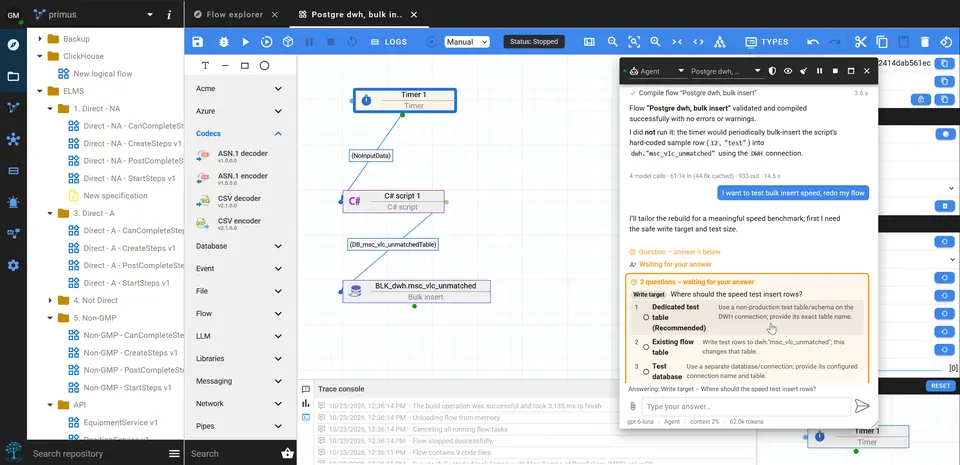Screen dimensions: 960x465
Task: Select the circle drawing tool
Action: (264, 65)
